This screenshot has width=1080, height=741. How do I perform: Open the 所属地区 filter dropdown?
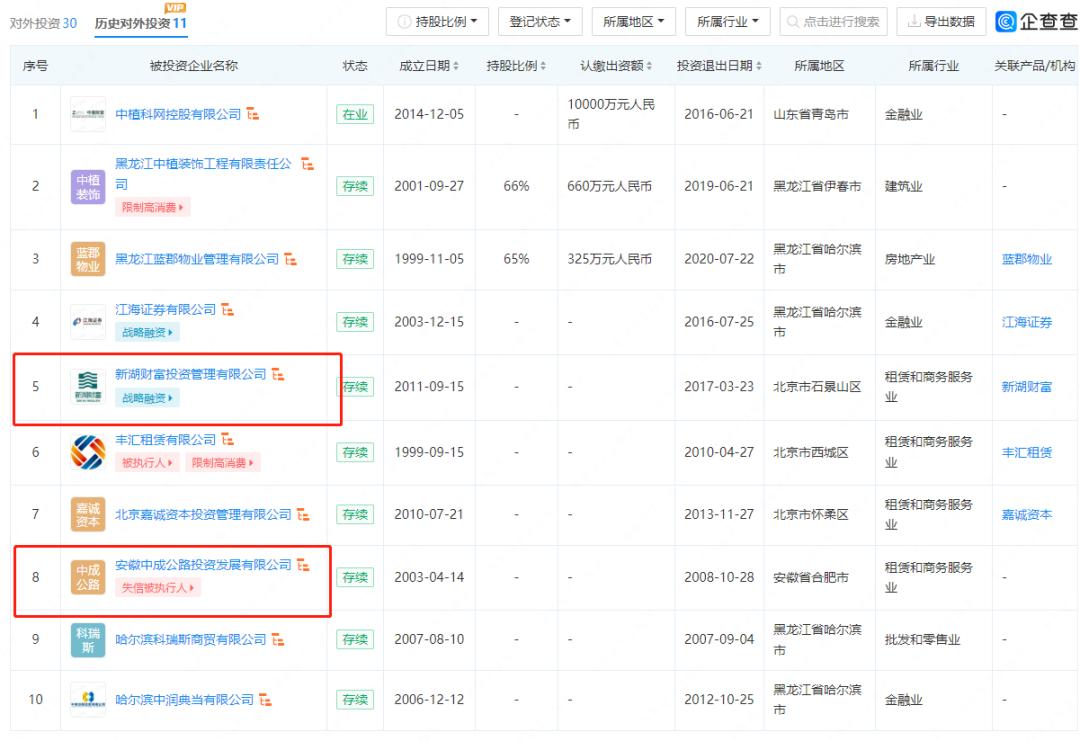click(x=634, y=21)
